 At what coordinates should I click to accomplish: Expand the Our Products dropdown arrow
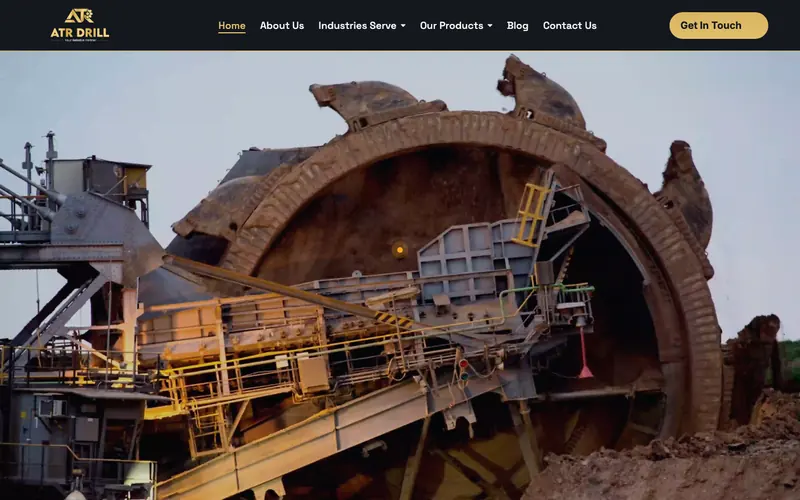point(490,26)
